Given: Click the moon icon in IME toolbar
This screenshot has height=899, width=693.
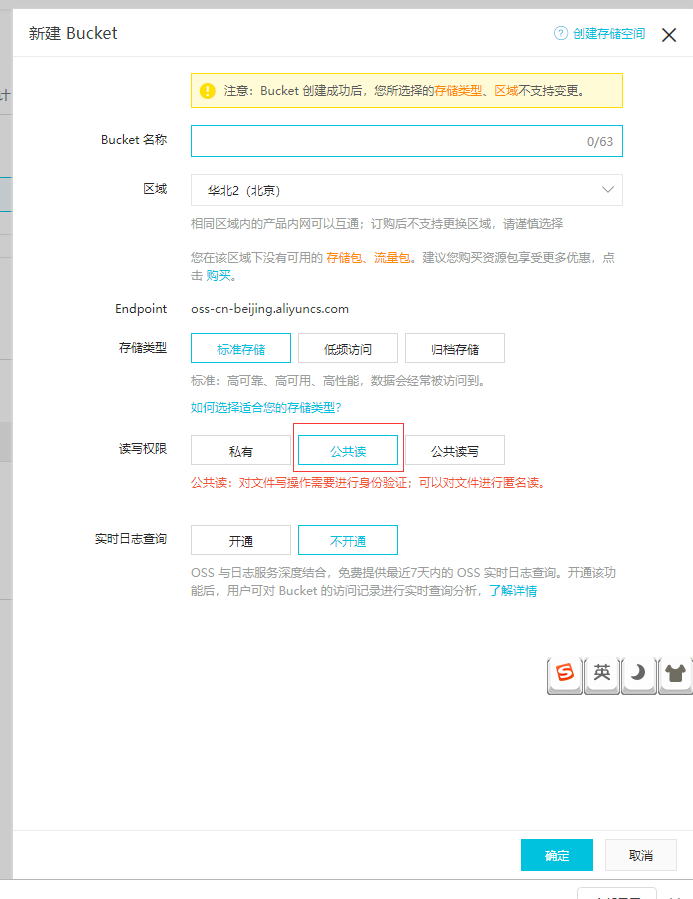Looking at the screenshot, I should click(x=639, y=674).
